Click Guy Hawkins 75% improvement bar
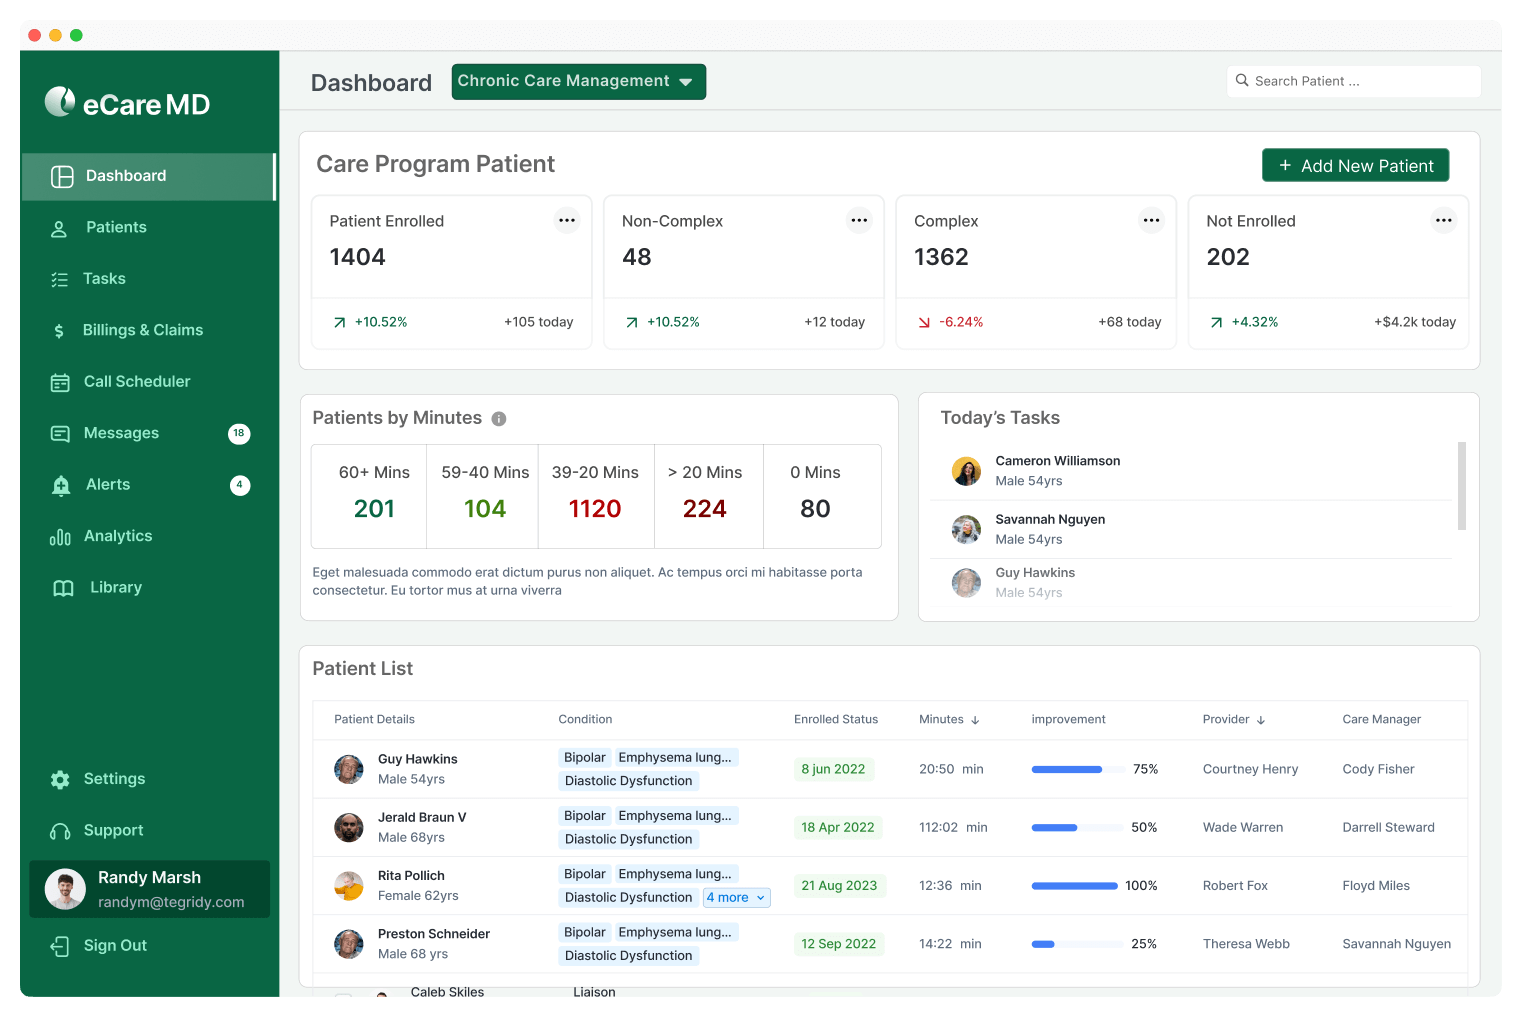Screen dimensions: 1521x1016 (1076, 769)
